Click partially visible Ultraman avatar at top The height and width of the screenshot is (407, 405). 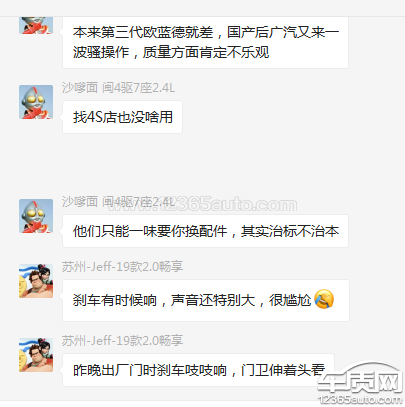[x=36, y=25]
